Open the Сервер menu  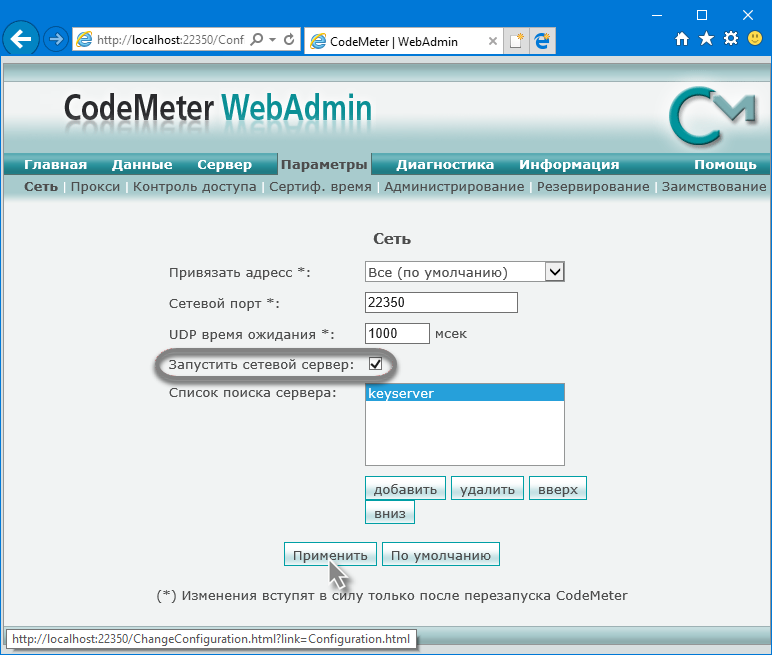click(x=225, y=164)
